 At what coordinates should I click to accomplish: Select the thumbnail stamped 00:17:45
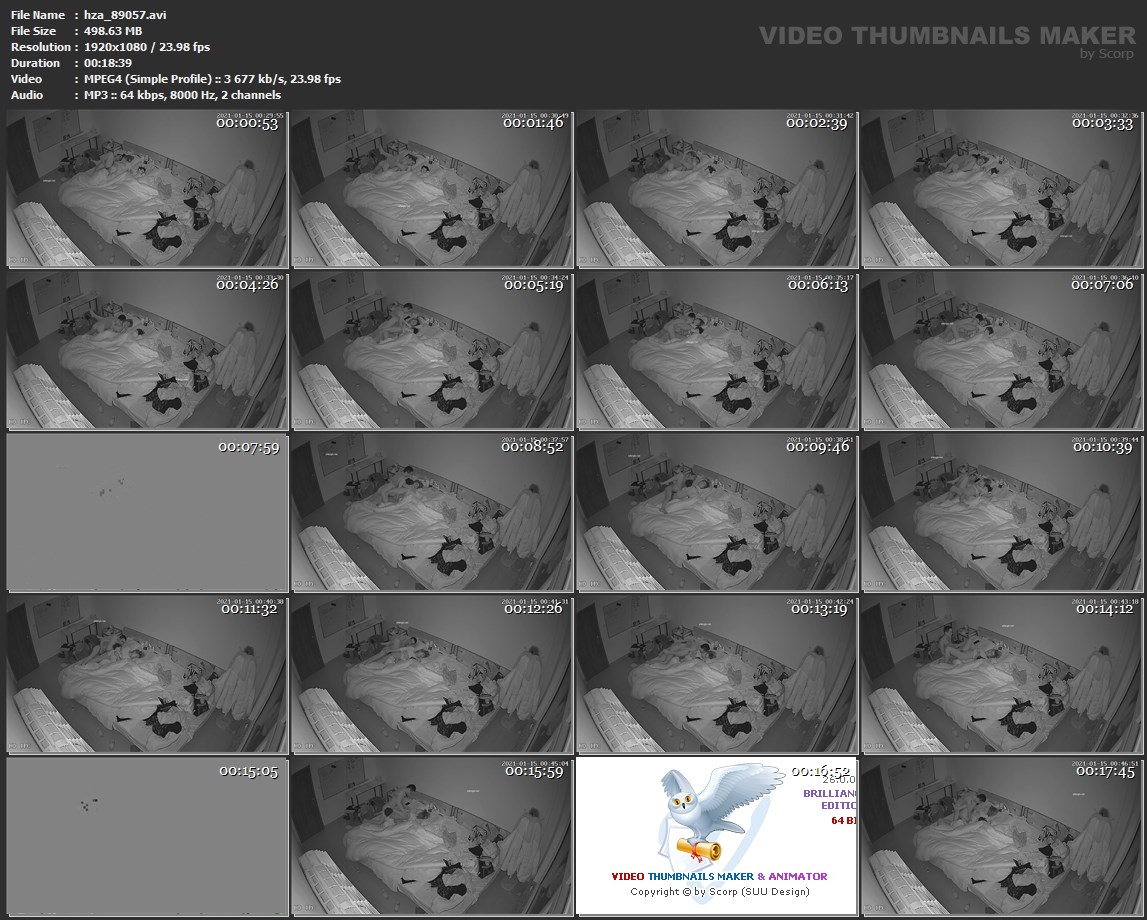1001,837
